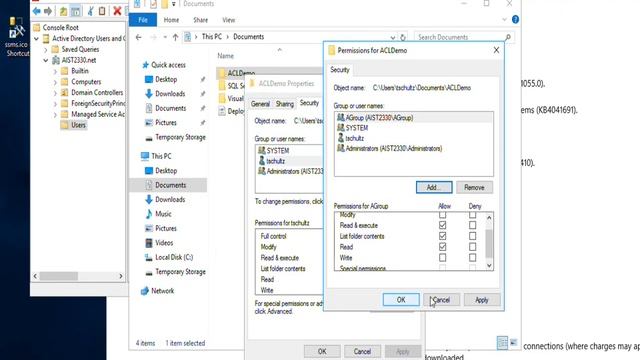Viewport: 640px width, 360px height.
Task: Open the Share ribbon tab
Action: point(200,20)
